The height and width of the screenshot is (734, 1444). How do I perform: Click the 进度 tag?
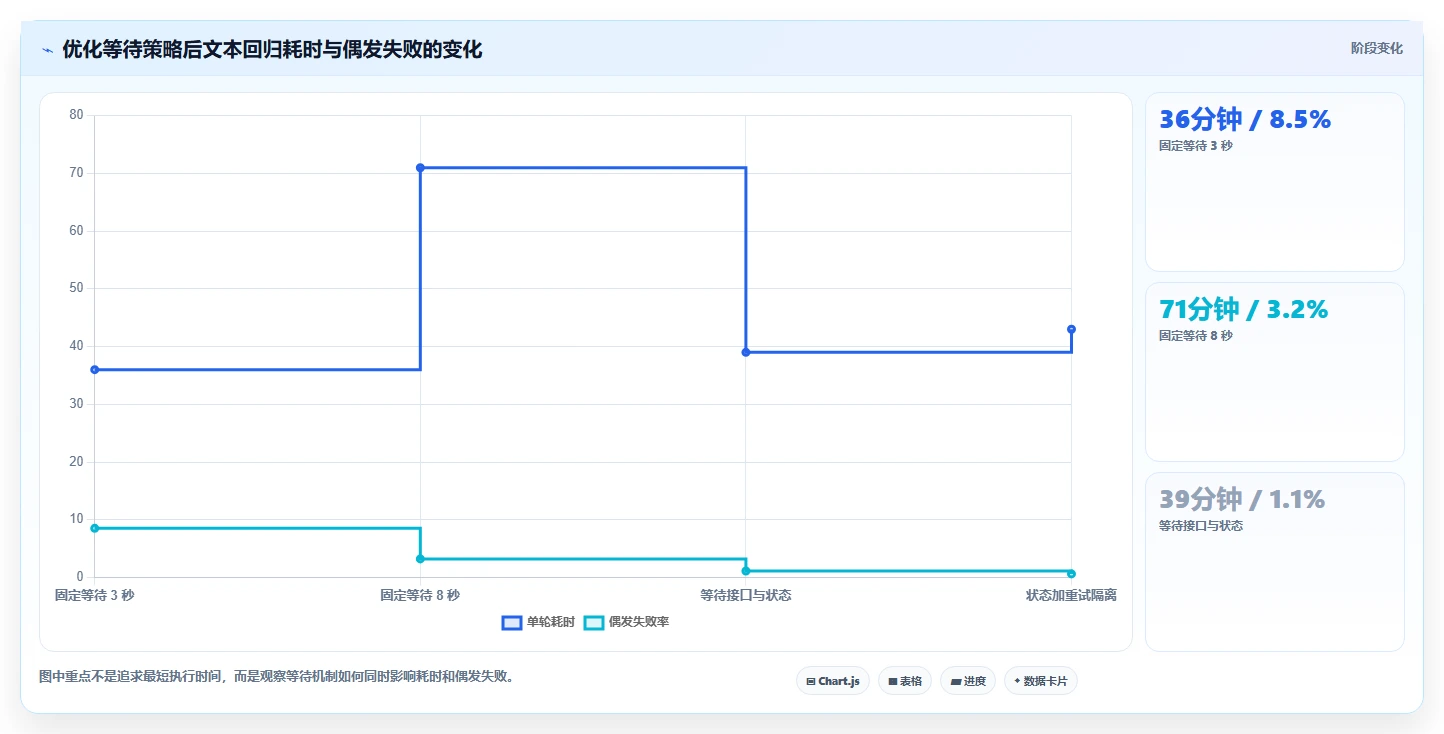967,681
